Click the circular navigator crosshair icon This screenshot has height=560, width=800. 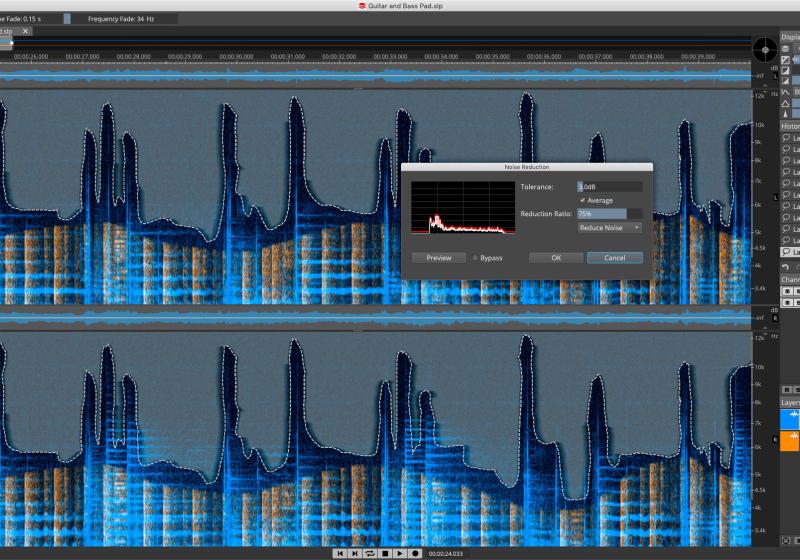(765, 47)
